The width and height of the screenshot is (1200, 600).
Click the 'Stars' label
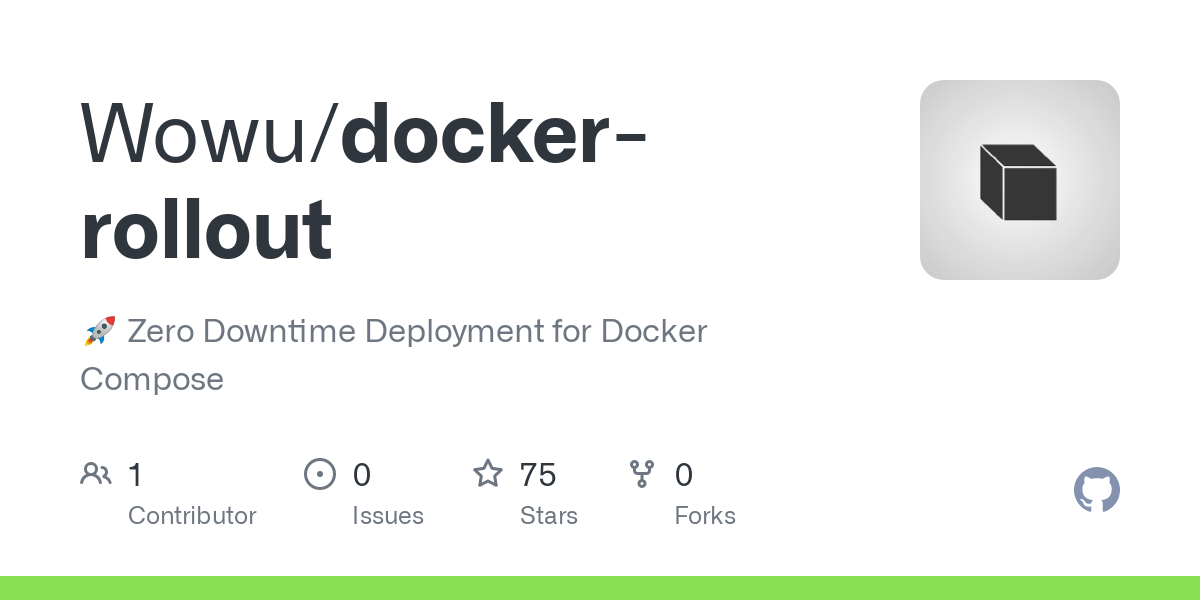[549, 516]
